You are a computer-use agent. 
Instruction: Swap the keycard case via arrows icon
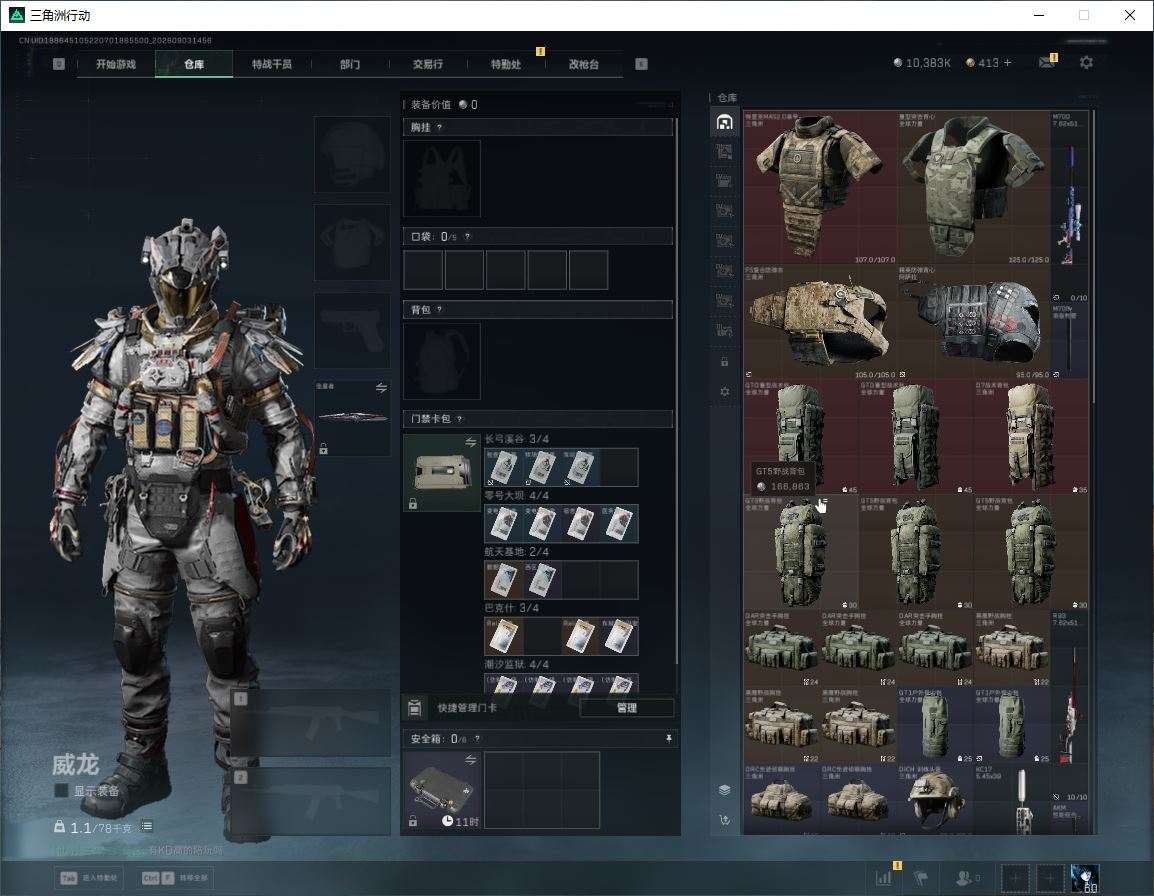point(470,442)
